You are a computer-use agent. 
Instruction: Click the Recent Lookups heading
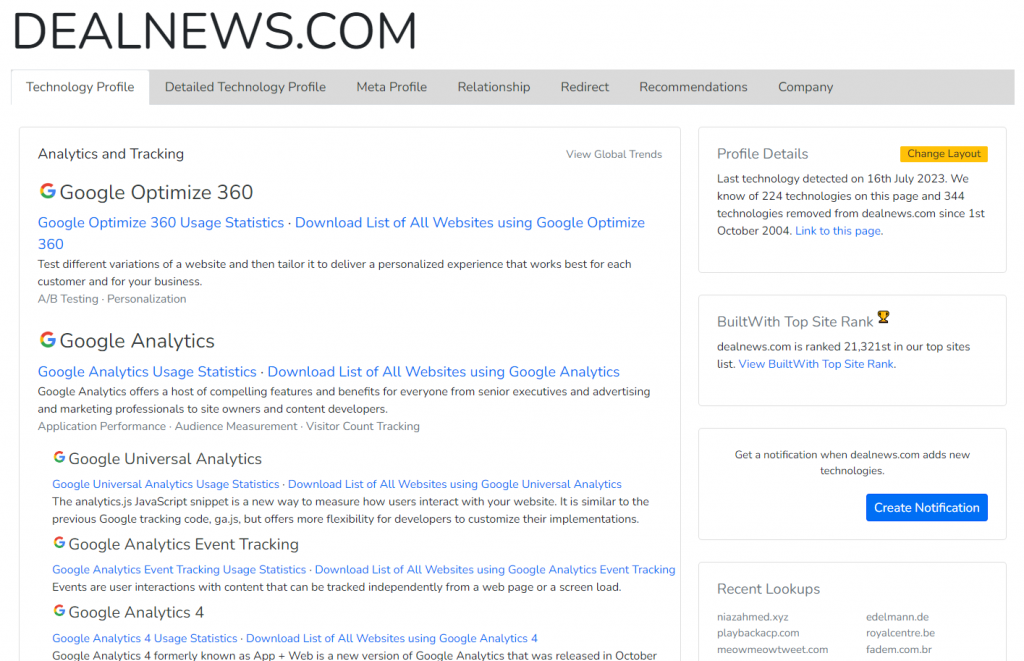pos(768,589)
